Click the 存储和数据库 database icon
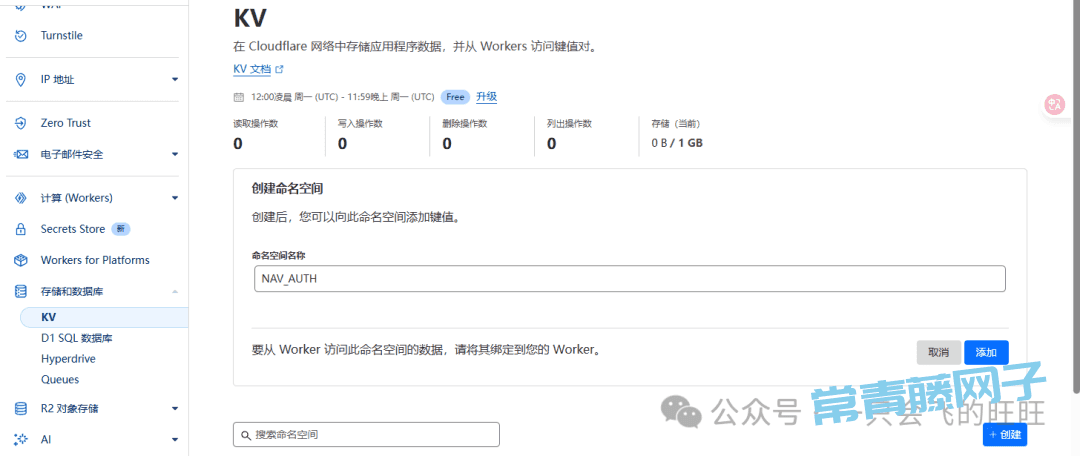This screenshot has height=456, width=1080. coord(21,292)
